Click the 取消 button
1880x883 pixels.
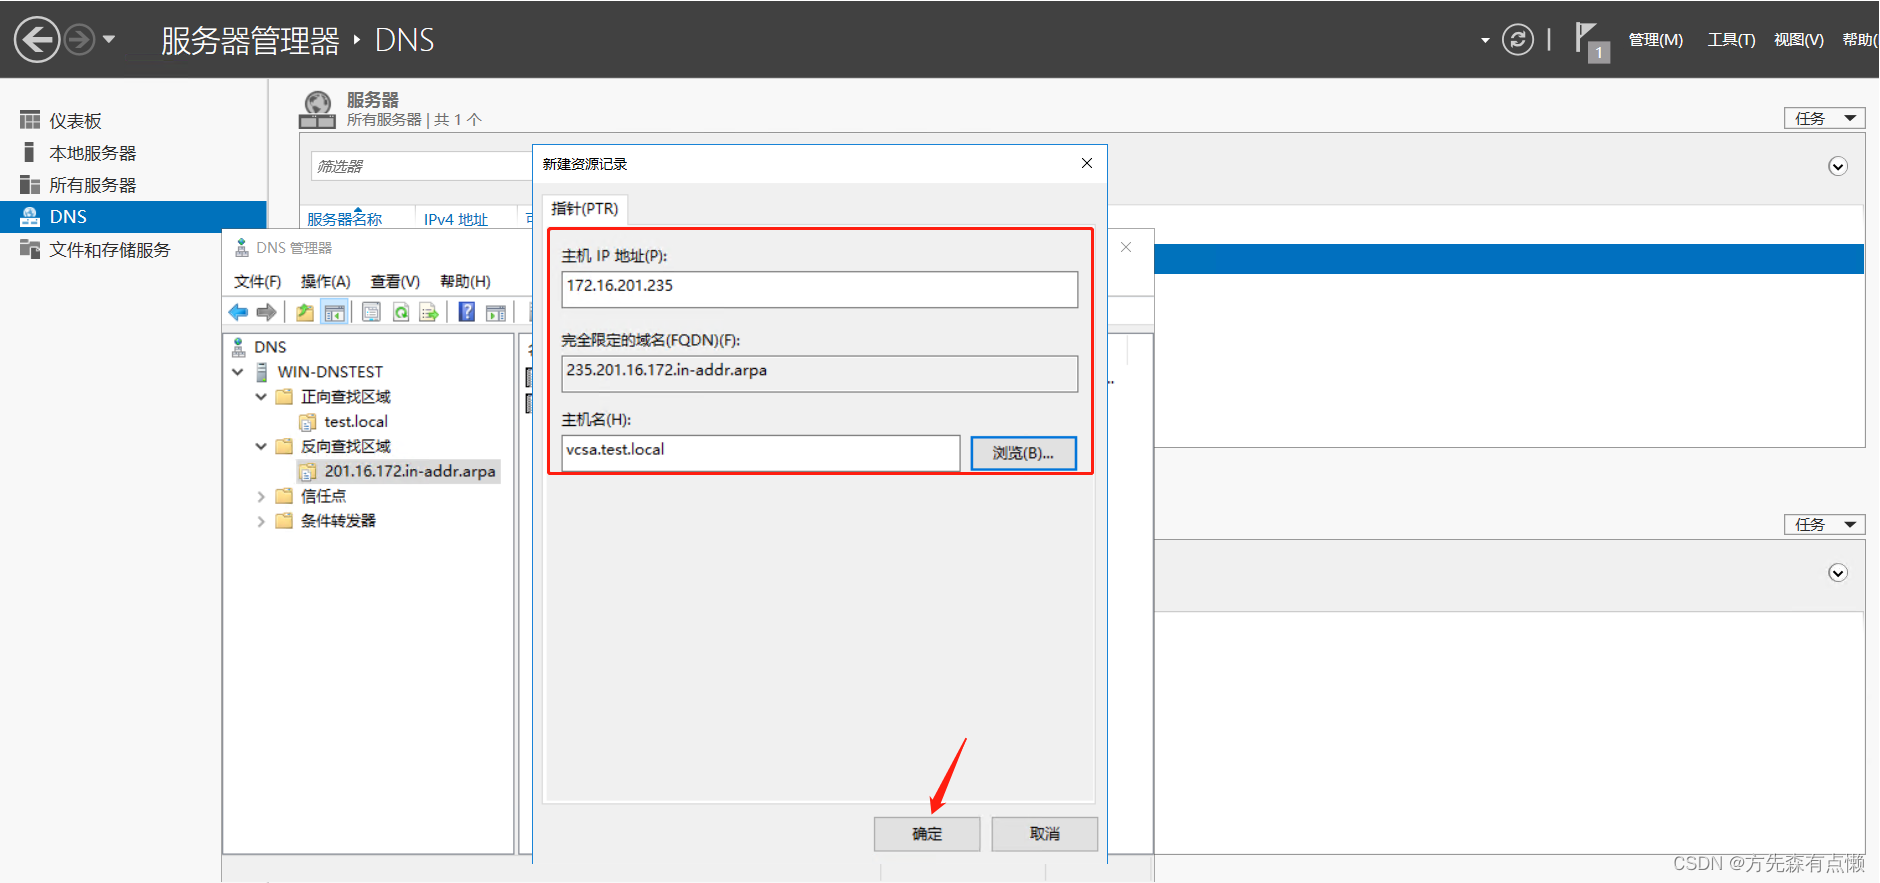(1045, 834)
